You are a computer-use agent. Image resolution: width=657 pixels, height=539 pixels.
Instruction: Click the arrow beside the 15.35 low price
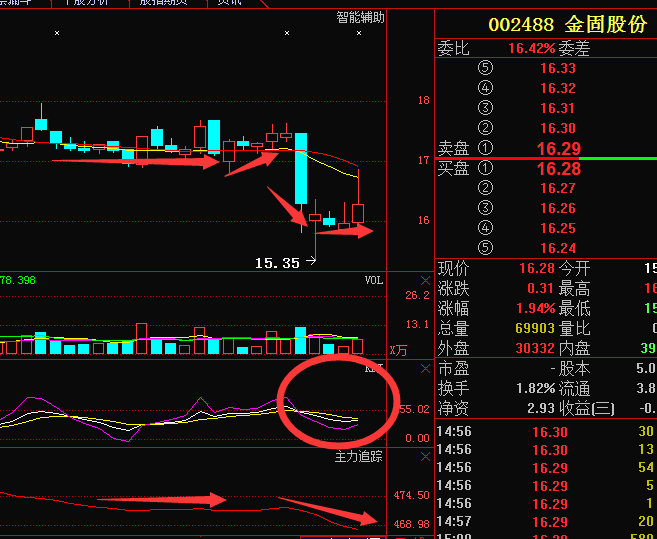tap(310, 262)
